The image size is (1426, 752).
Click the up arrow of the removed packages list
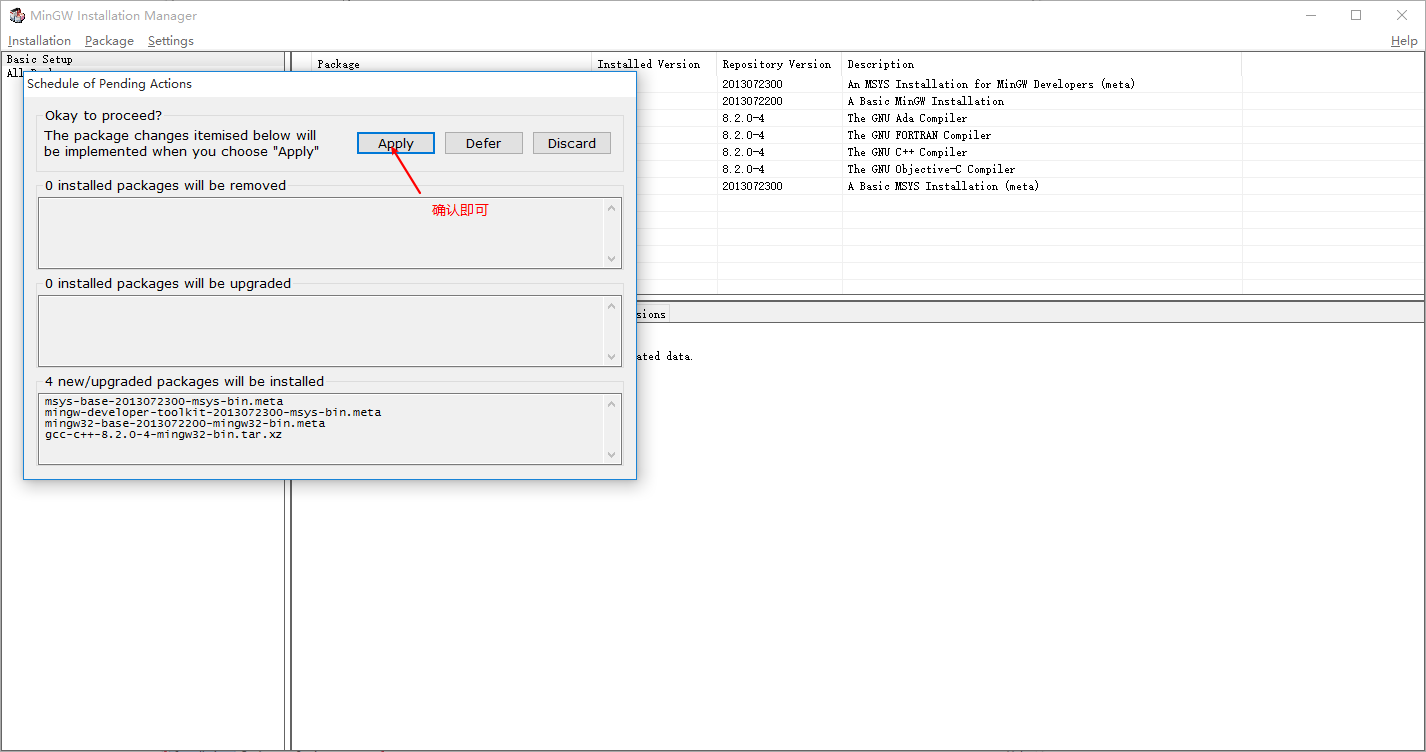click(612, 208)
